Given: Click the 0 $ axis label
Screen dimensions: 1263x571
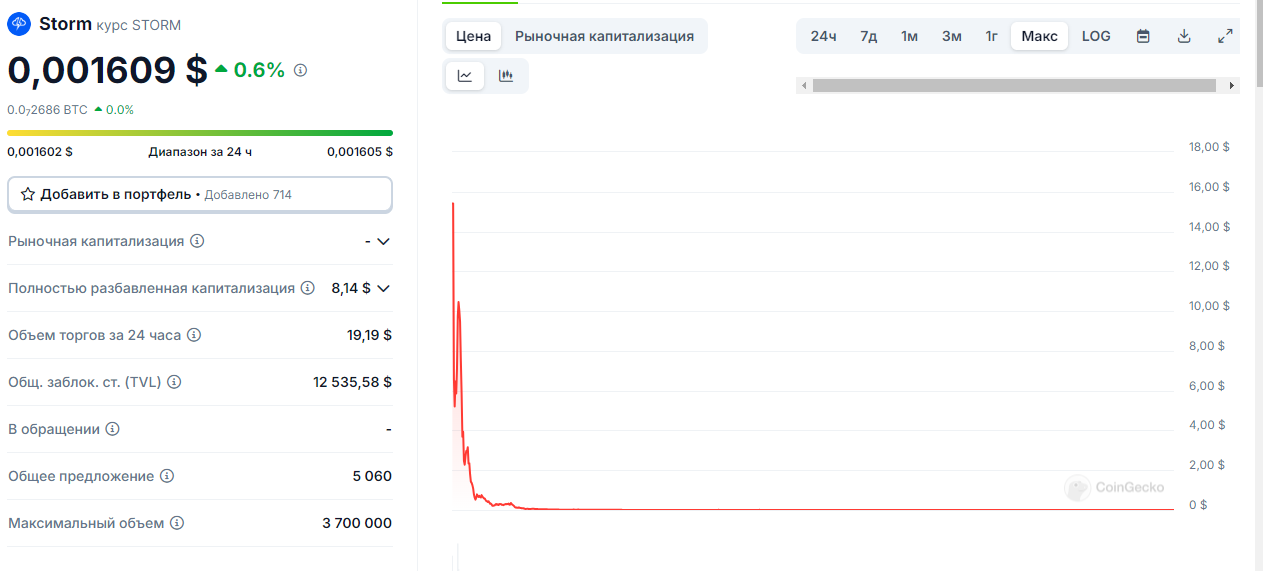Looking at the screenshot, I should 1198,505.
